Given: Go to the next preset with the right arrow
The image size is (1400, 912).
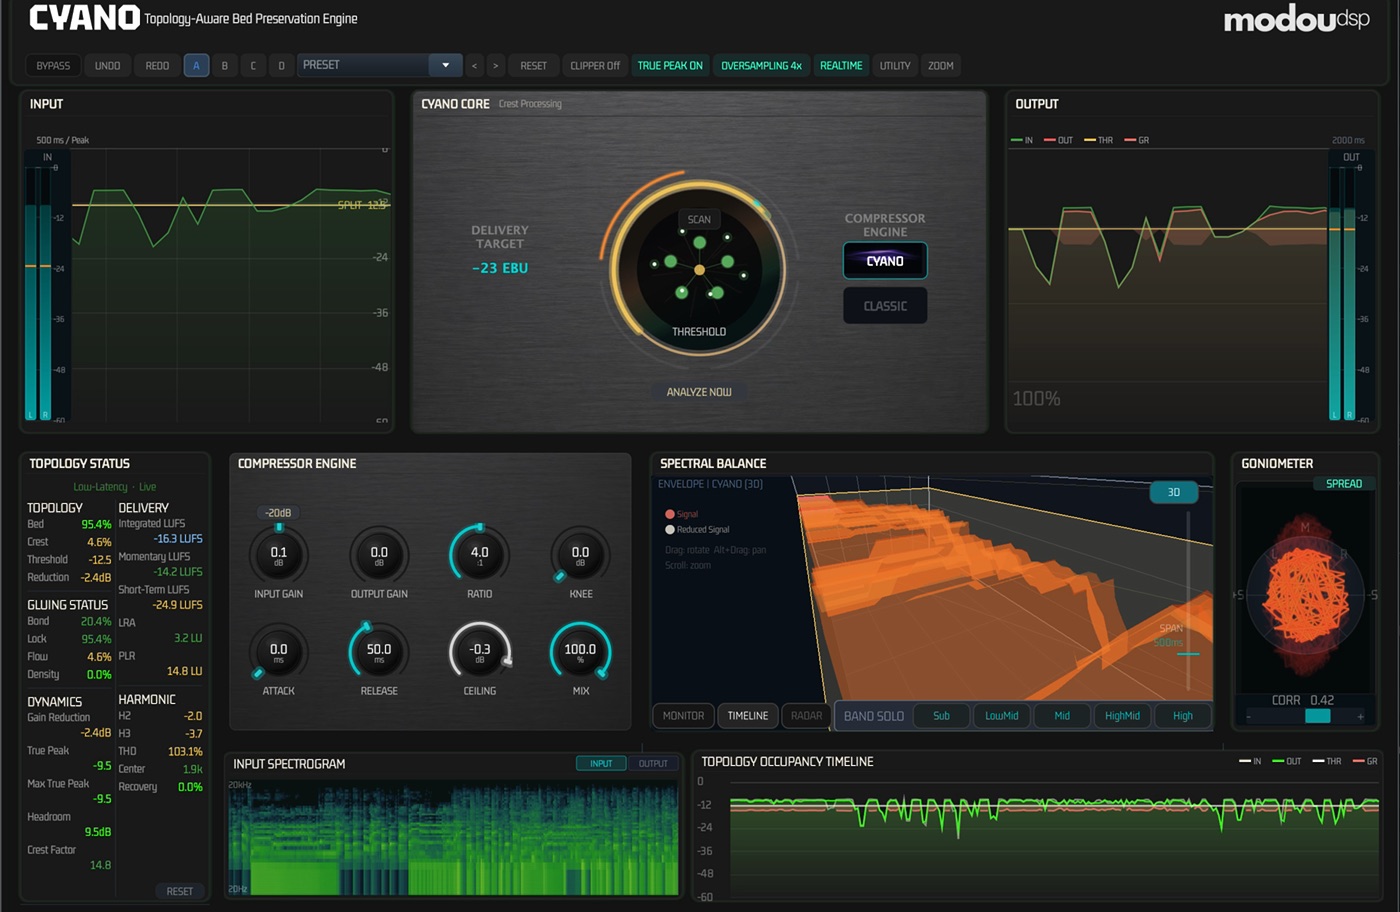Looking at the screenshot, I should (496, 66).
